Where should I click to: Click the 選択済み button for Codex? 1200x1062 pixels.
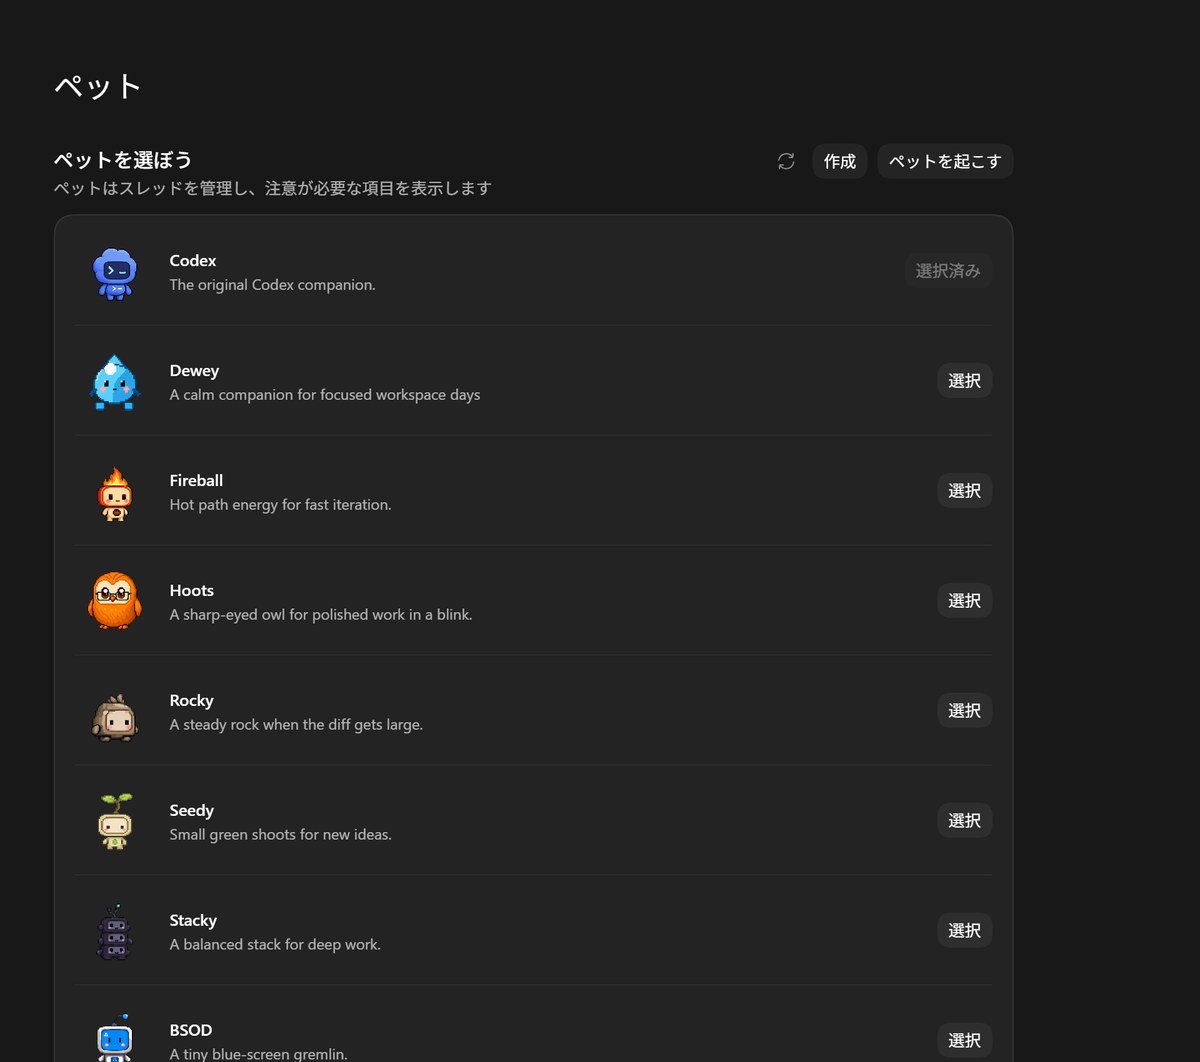[948, 271]
